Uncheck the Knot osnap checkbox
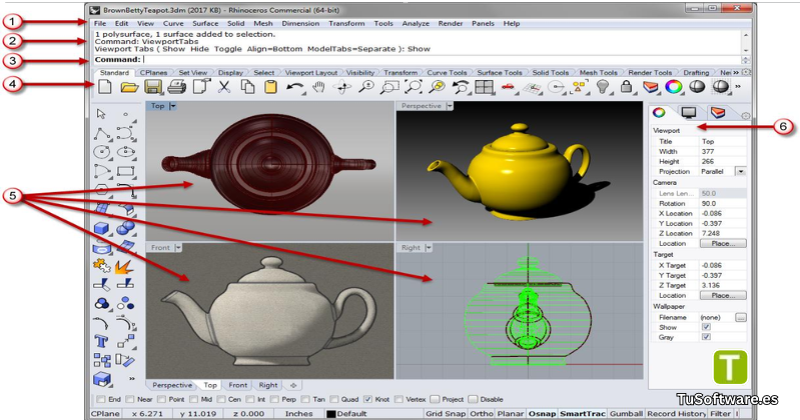Image resolution: width=800 pixels, height=420 pixels. (x=367, y=399)
